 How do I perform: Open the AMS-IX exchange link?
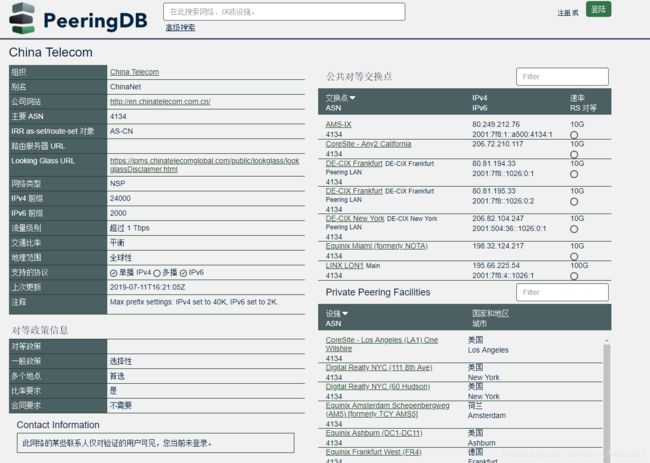pos(338,124)
